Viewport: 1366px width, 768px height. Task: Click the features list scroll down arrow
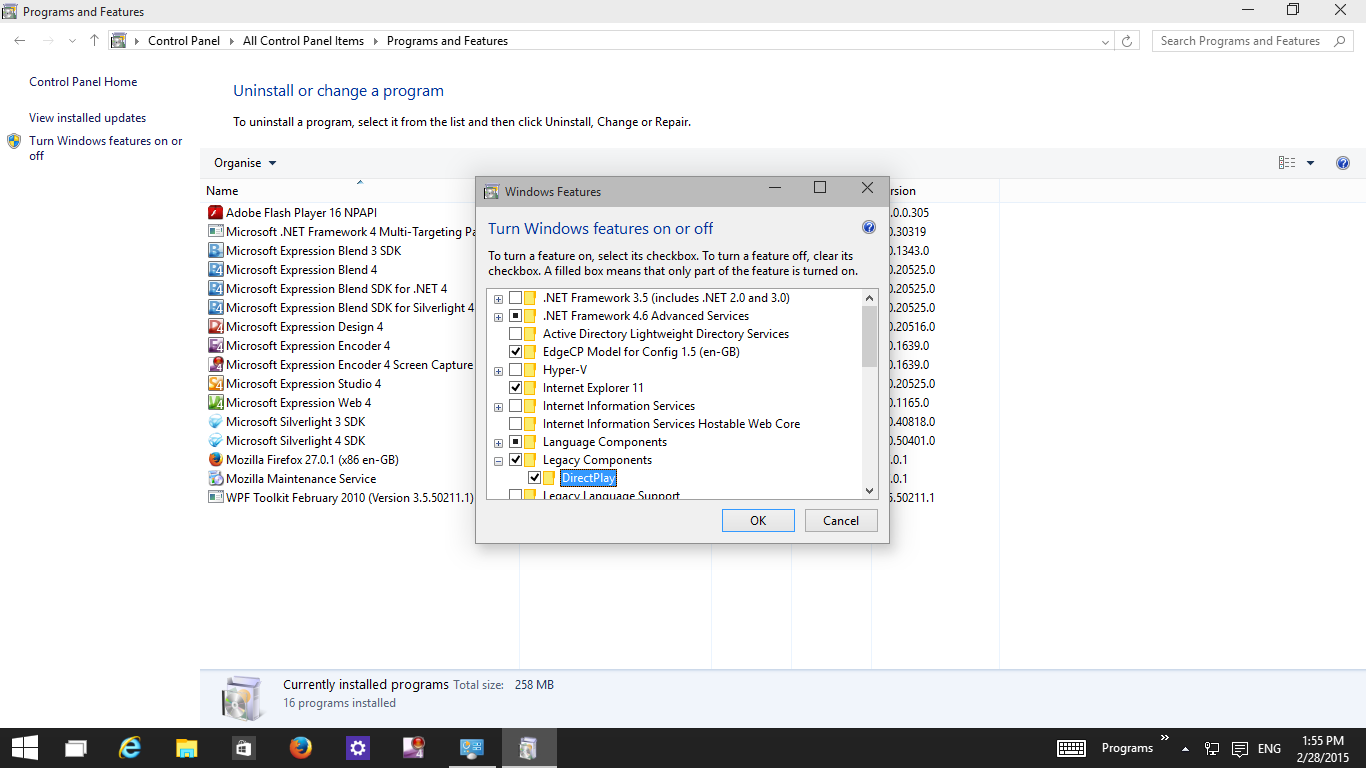pyautogui.click(x=869, y=490)
